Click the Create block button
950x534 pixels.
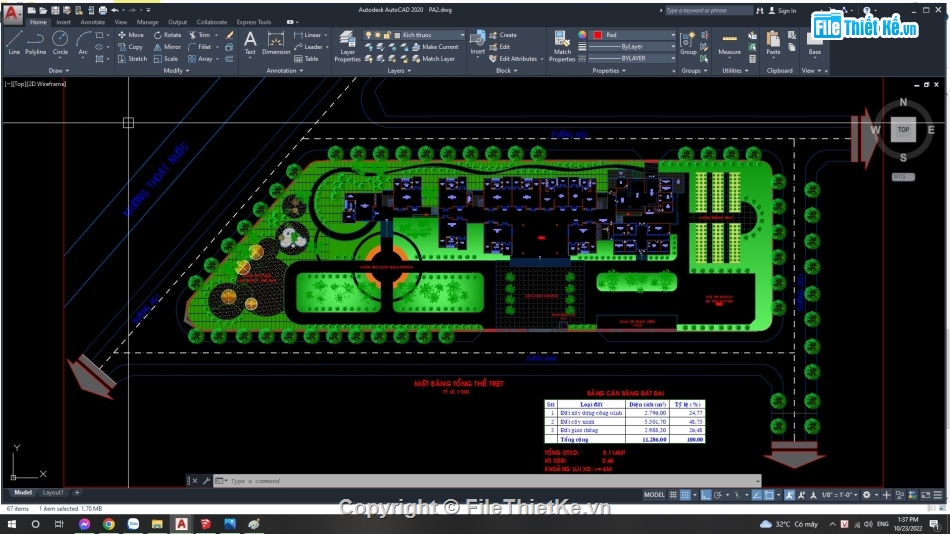click(x=503, y=35)
